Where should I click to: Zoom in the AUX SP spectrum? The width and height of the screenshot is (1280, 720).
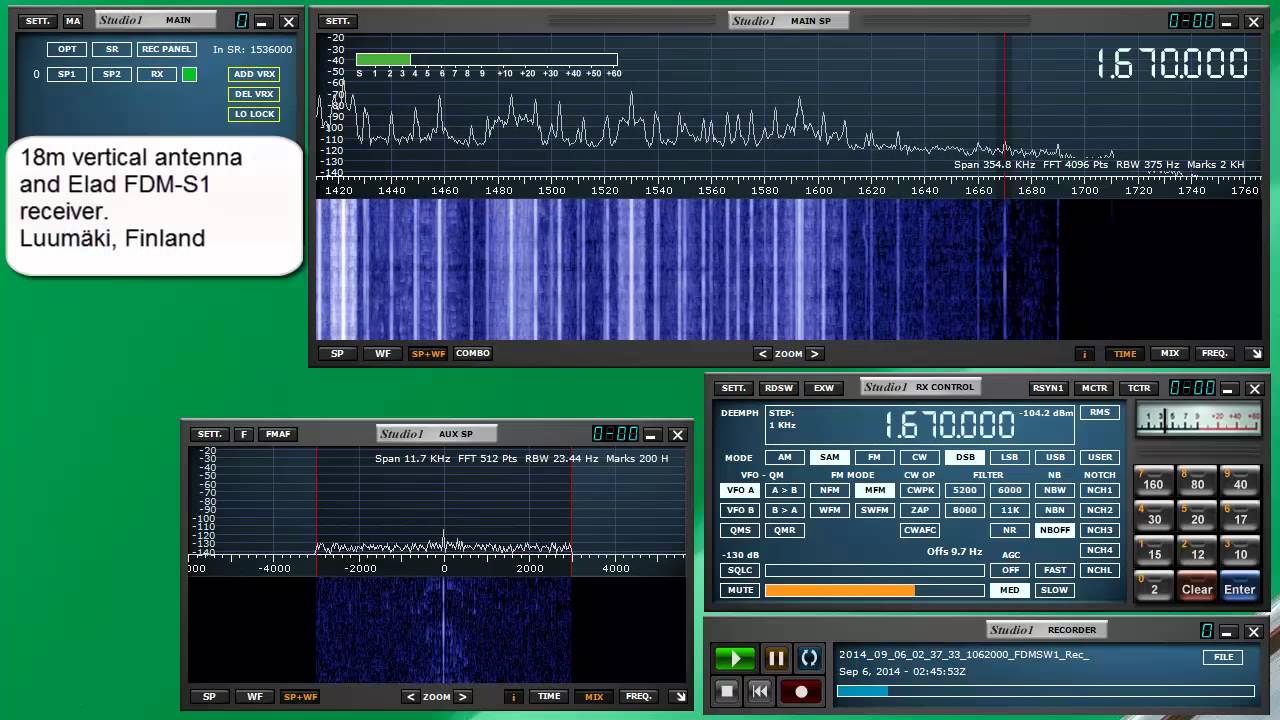click(x=462, y=697)
